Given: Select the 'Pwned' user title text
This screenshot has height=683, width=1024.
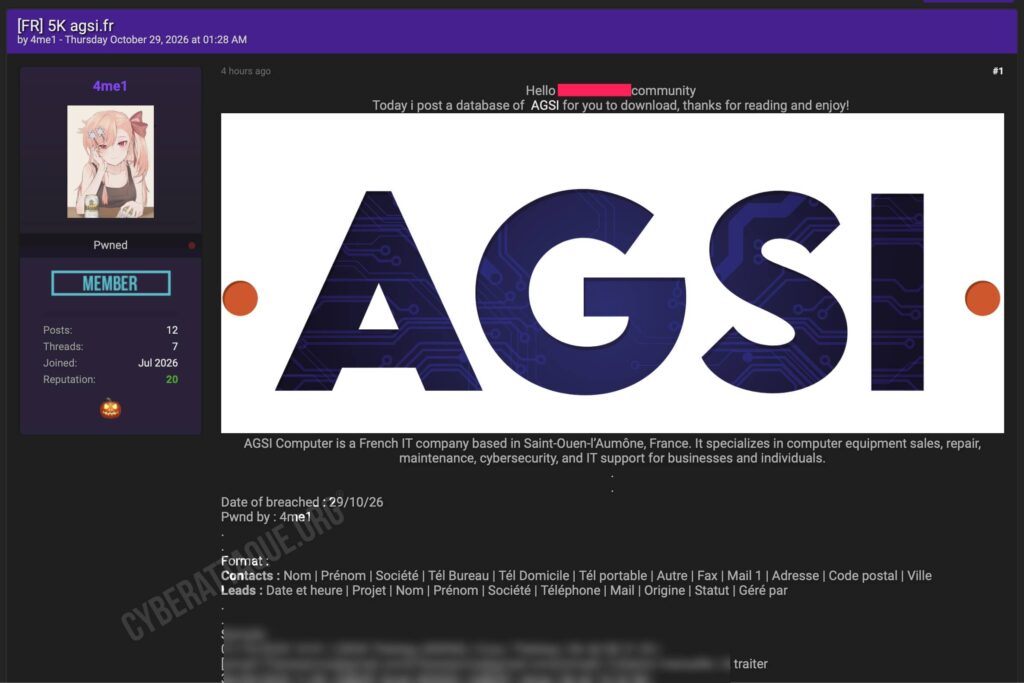Looking at the screenshot, I should click(x=110, y=245).
